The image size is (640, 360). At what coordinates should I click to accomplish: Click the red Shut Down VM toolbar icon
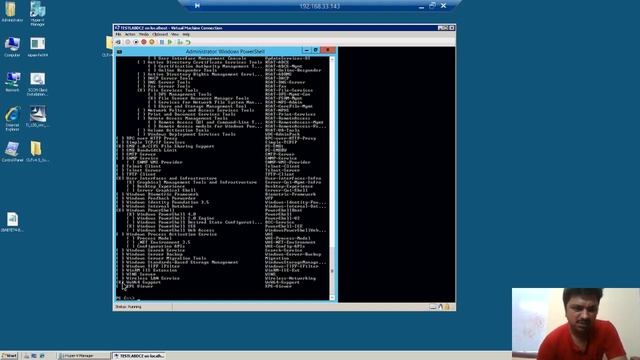point(144,42)
